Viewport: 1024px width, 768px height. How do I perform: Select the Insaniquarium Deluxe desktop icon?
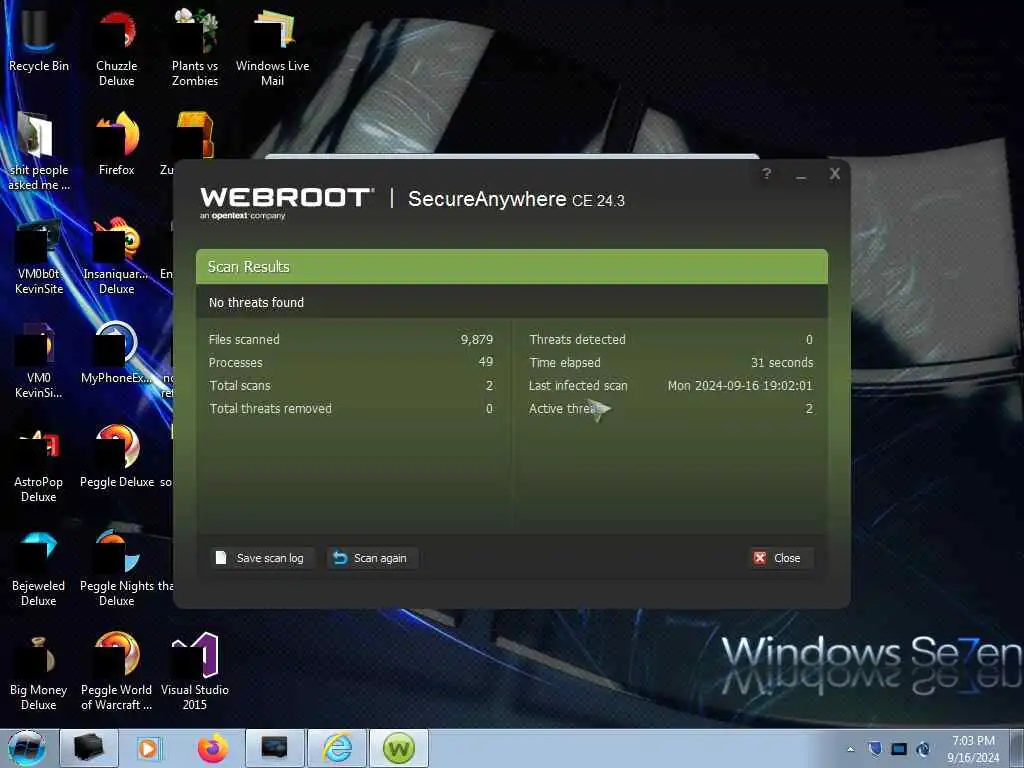pos(116,256)
